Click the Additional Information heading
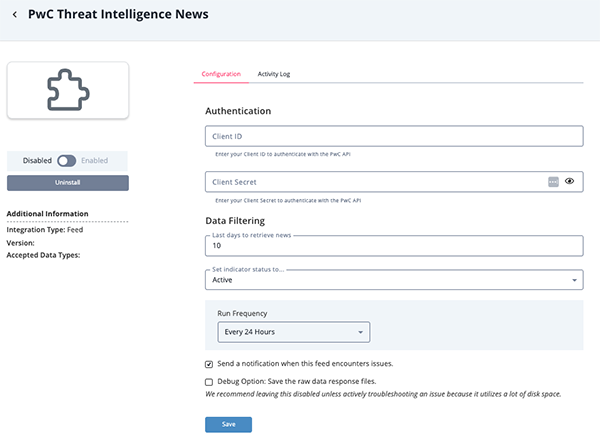Screen dimensions: 600x439 pos(47,214)
